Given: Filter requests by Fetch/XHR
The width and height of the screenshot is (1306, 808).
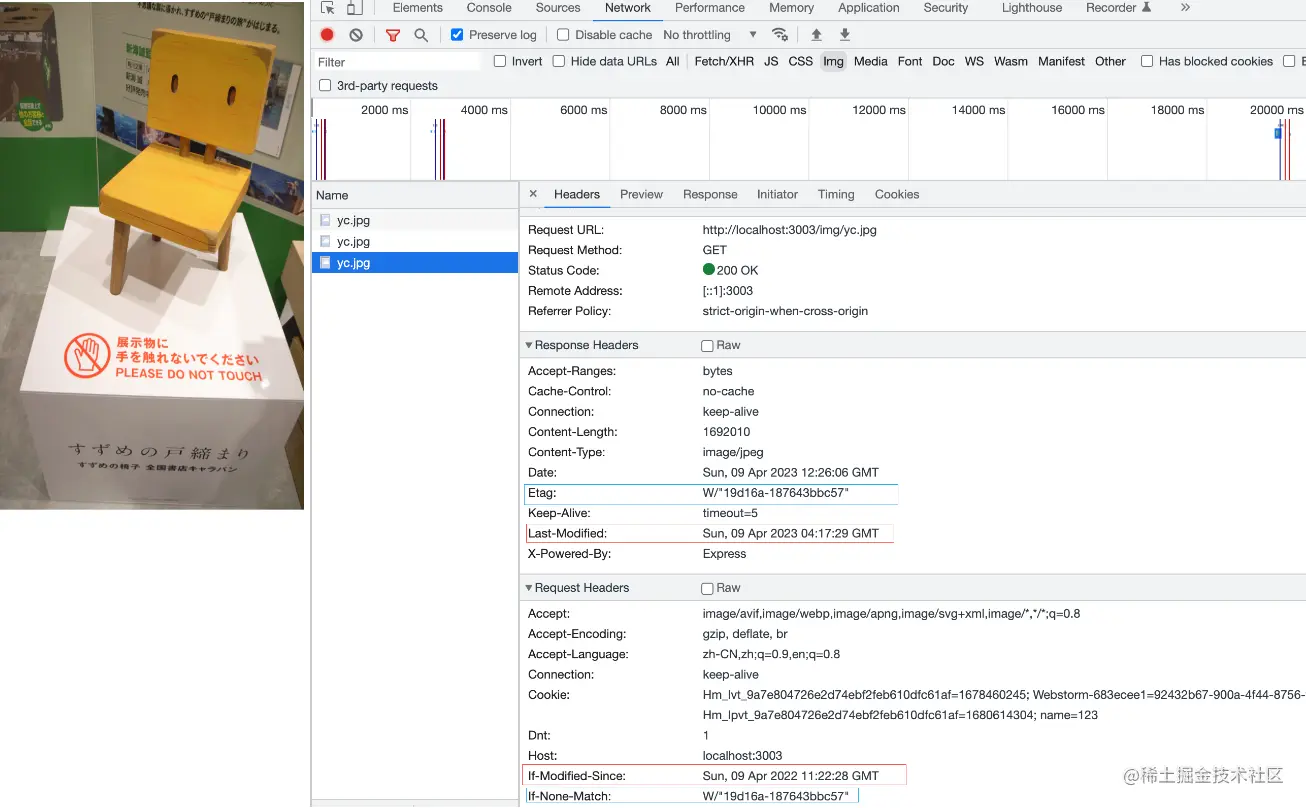Looking at the screenshot, I should (724, 61).
